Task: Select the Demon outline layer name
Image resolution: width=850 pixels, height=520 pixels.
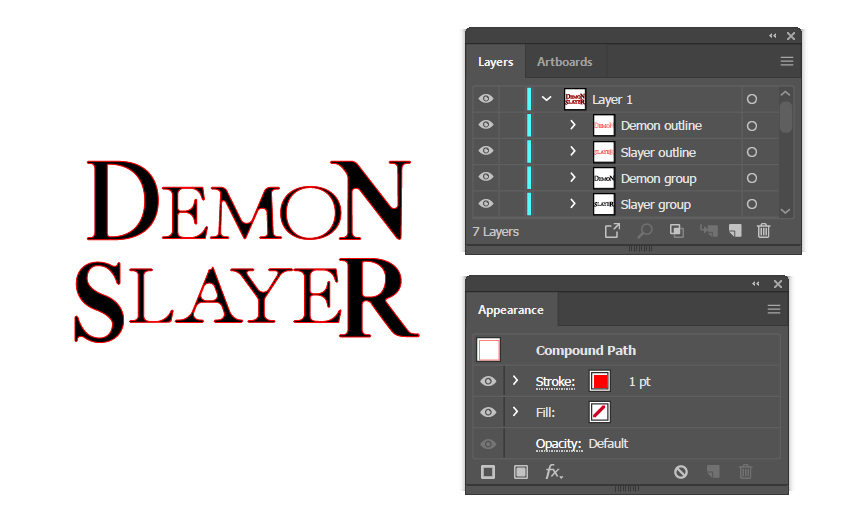Action: pyautogui.click(x=661, y=126)
